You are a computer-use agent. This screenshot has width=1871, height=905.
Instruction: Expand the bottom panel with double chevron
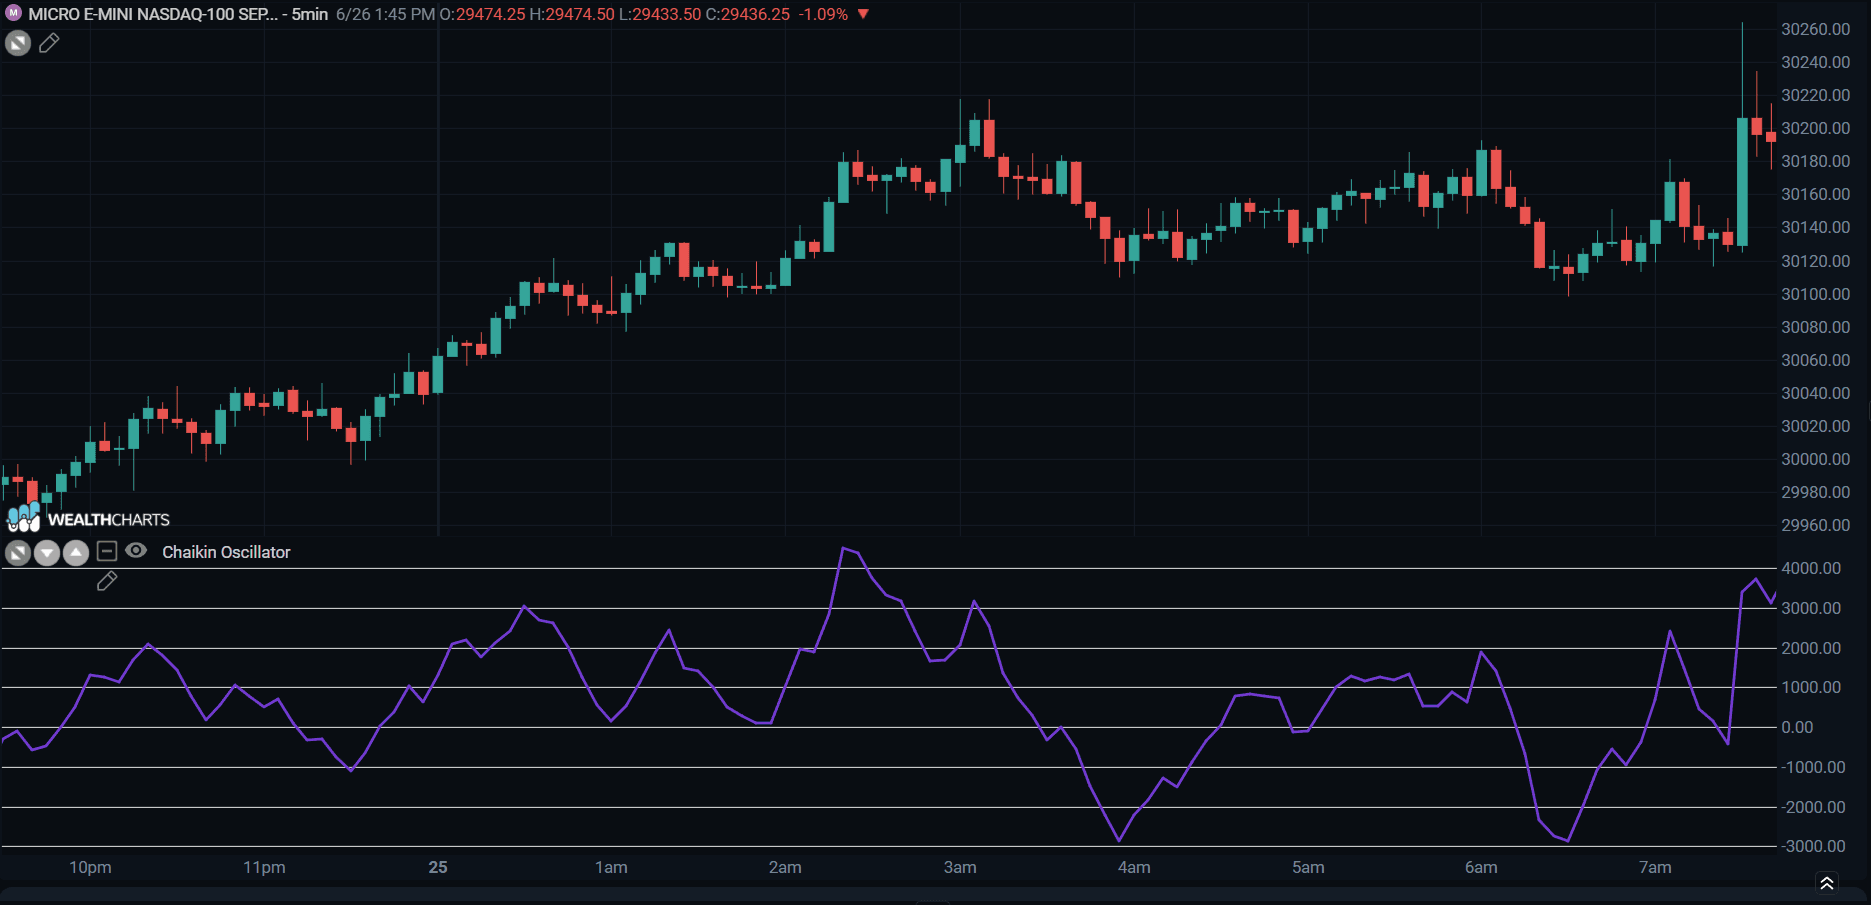pos(1827,883)
